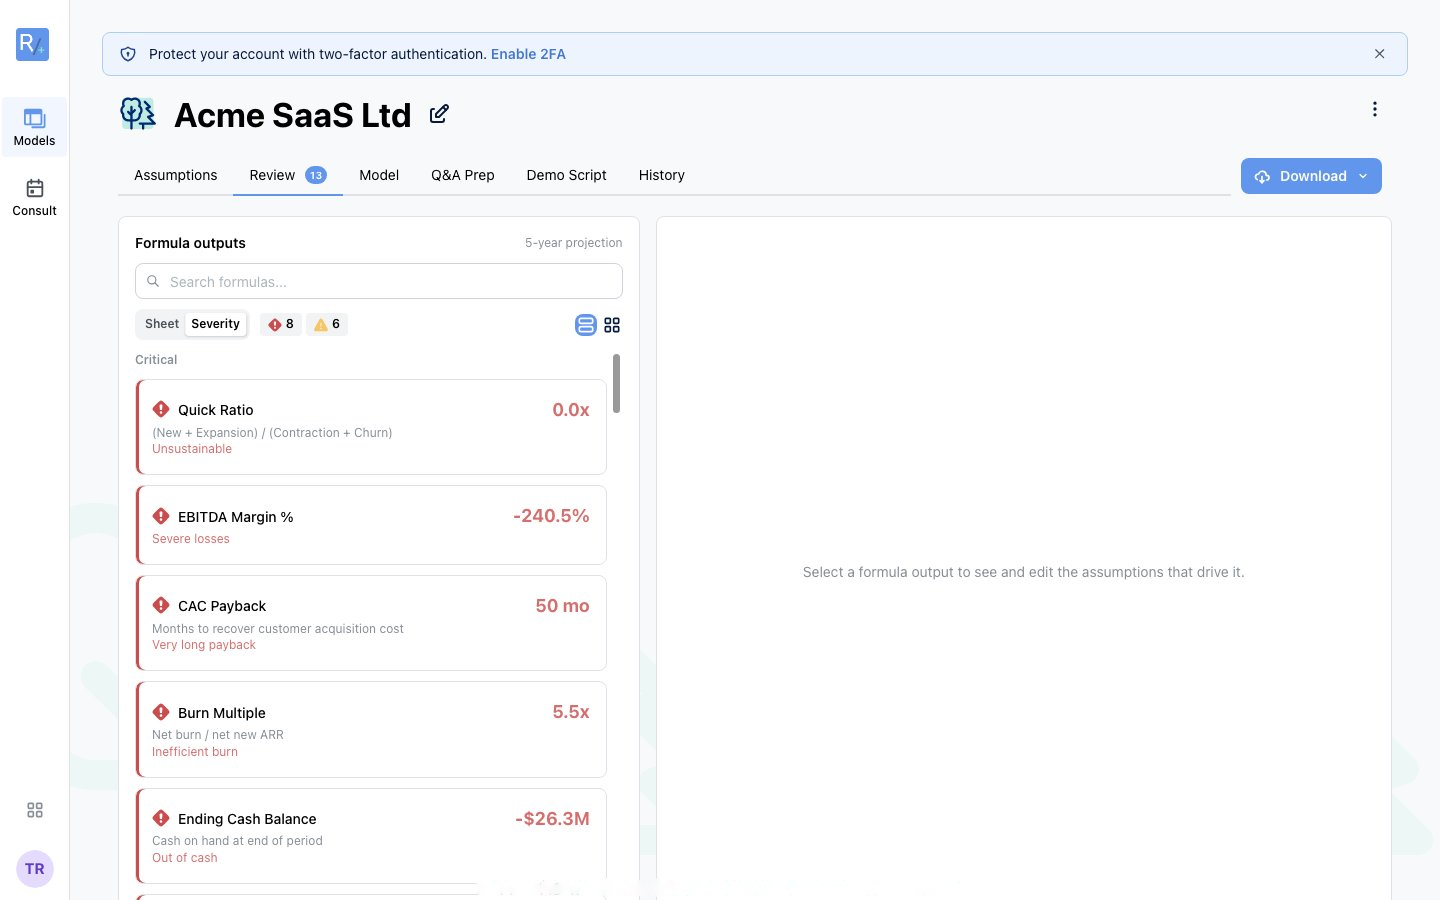
Task: Dismiss the two-factor authentication banner
Action: tap(1379, 54)
